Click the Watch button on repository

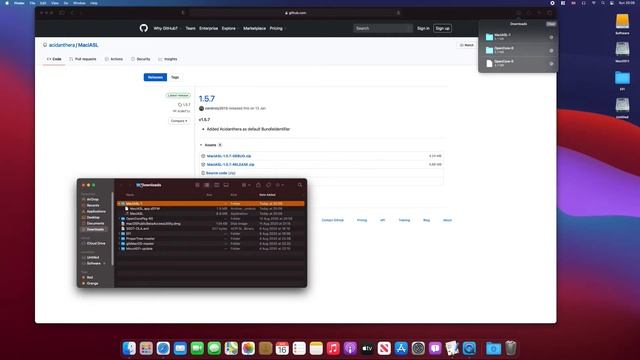[x=467, y=45]
